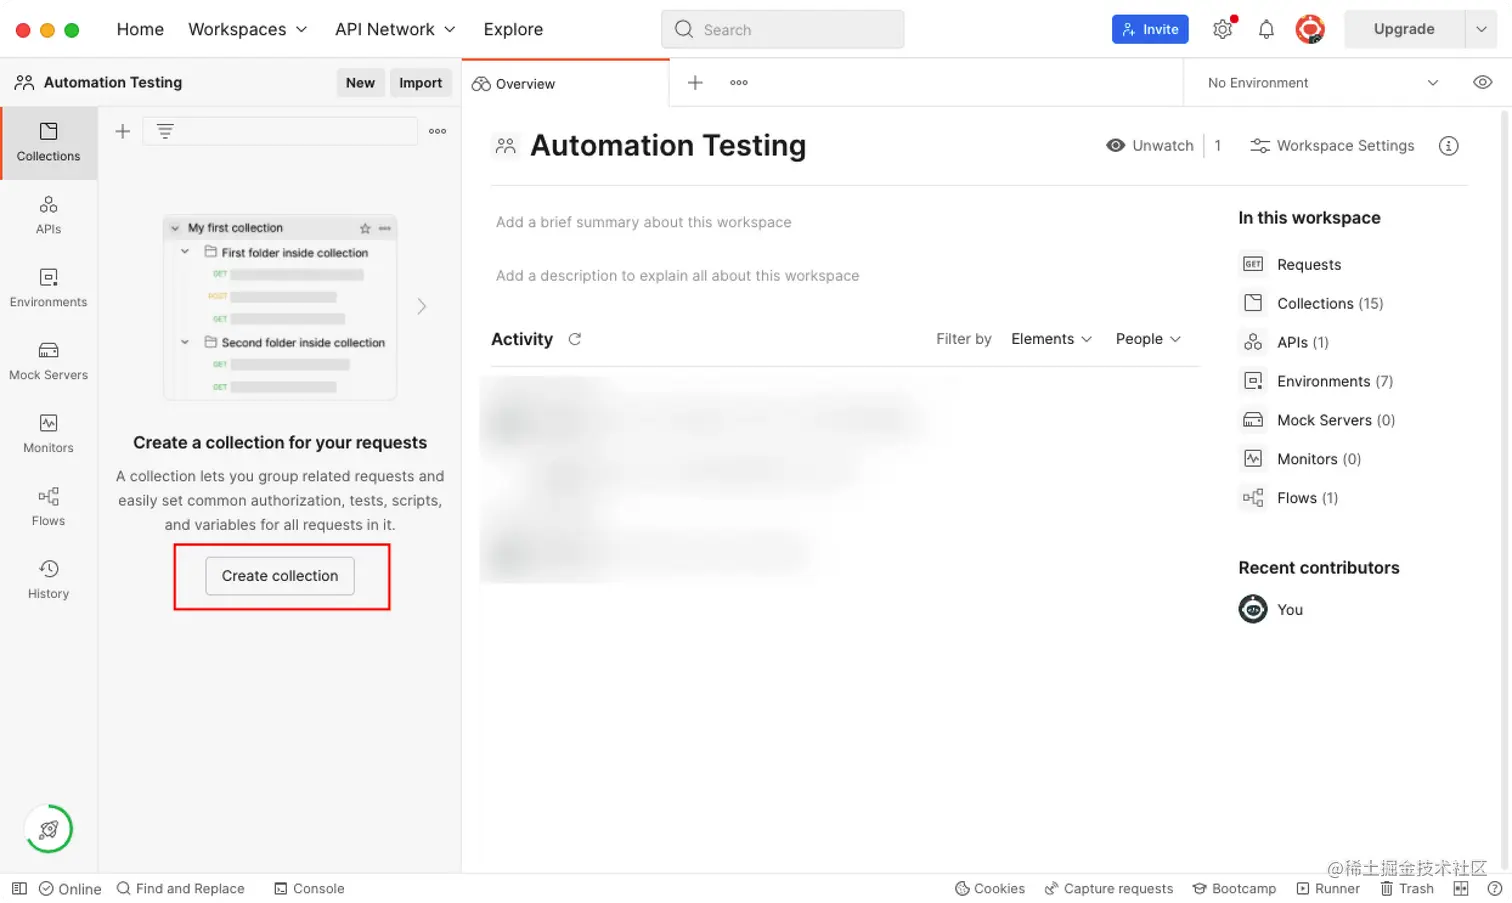Open the APIs sidebar panel
Image resolution: width=1512 pixels, height=903 pixels.
point(48,216)
